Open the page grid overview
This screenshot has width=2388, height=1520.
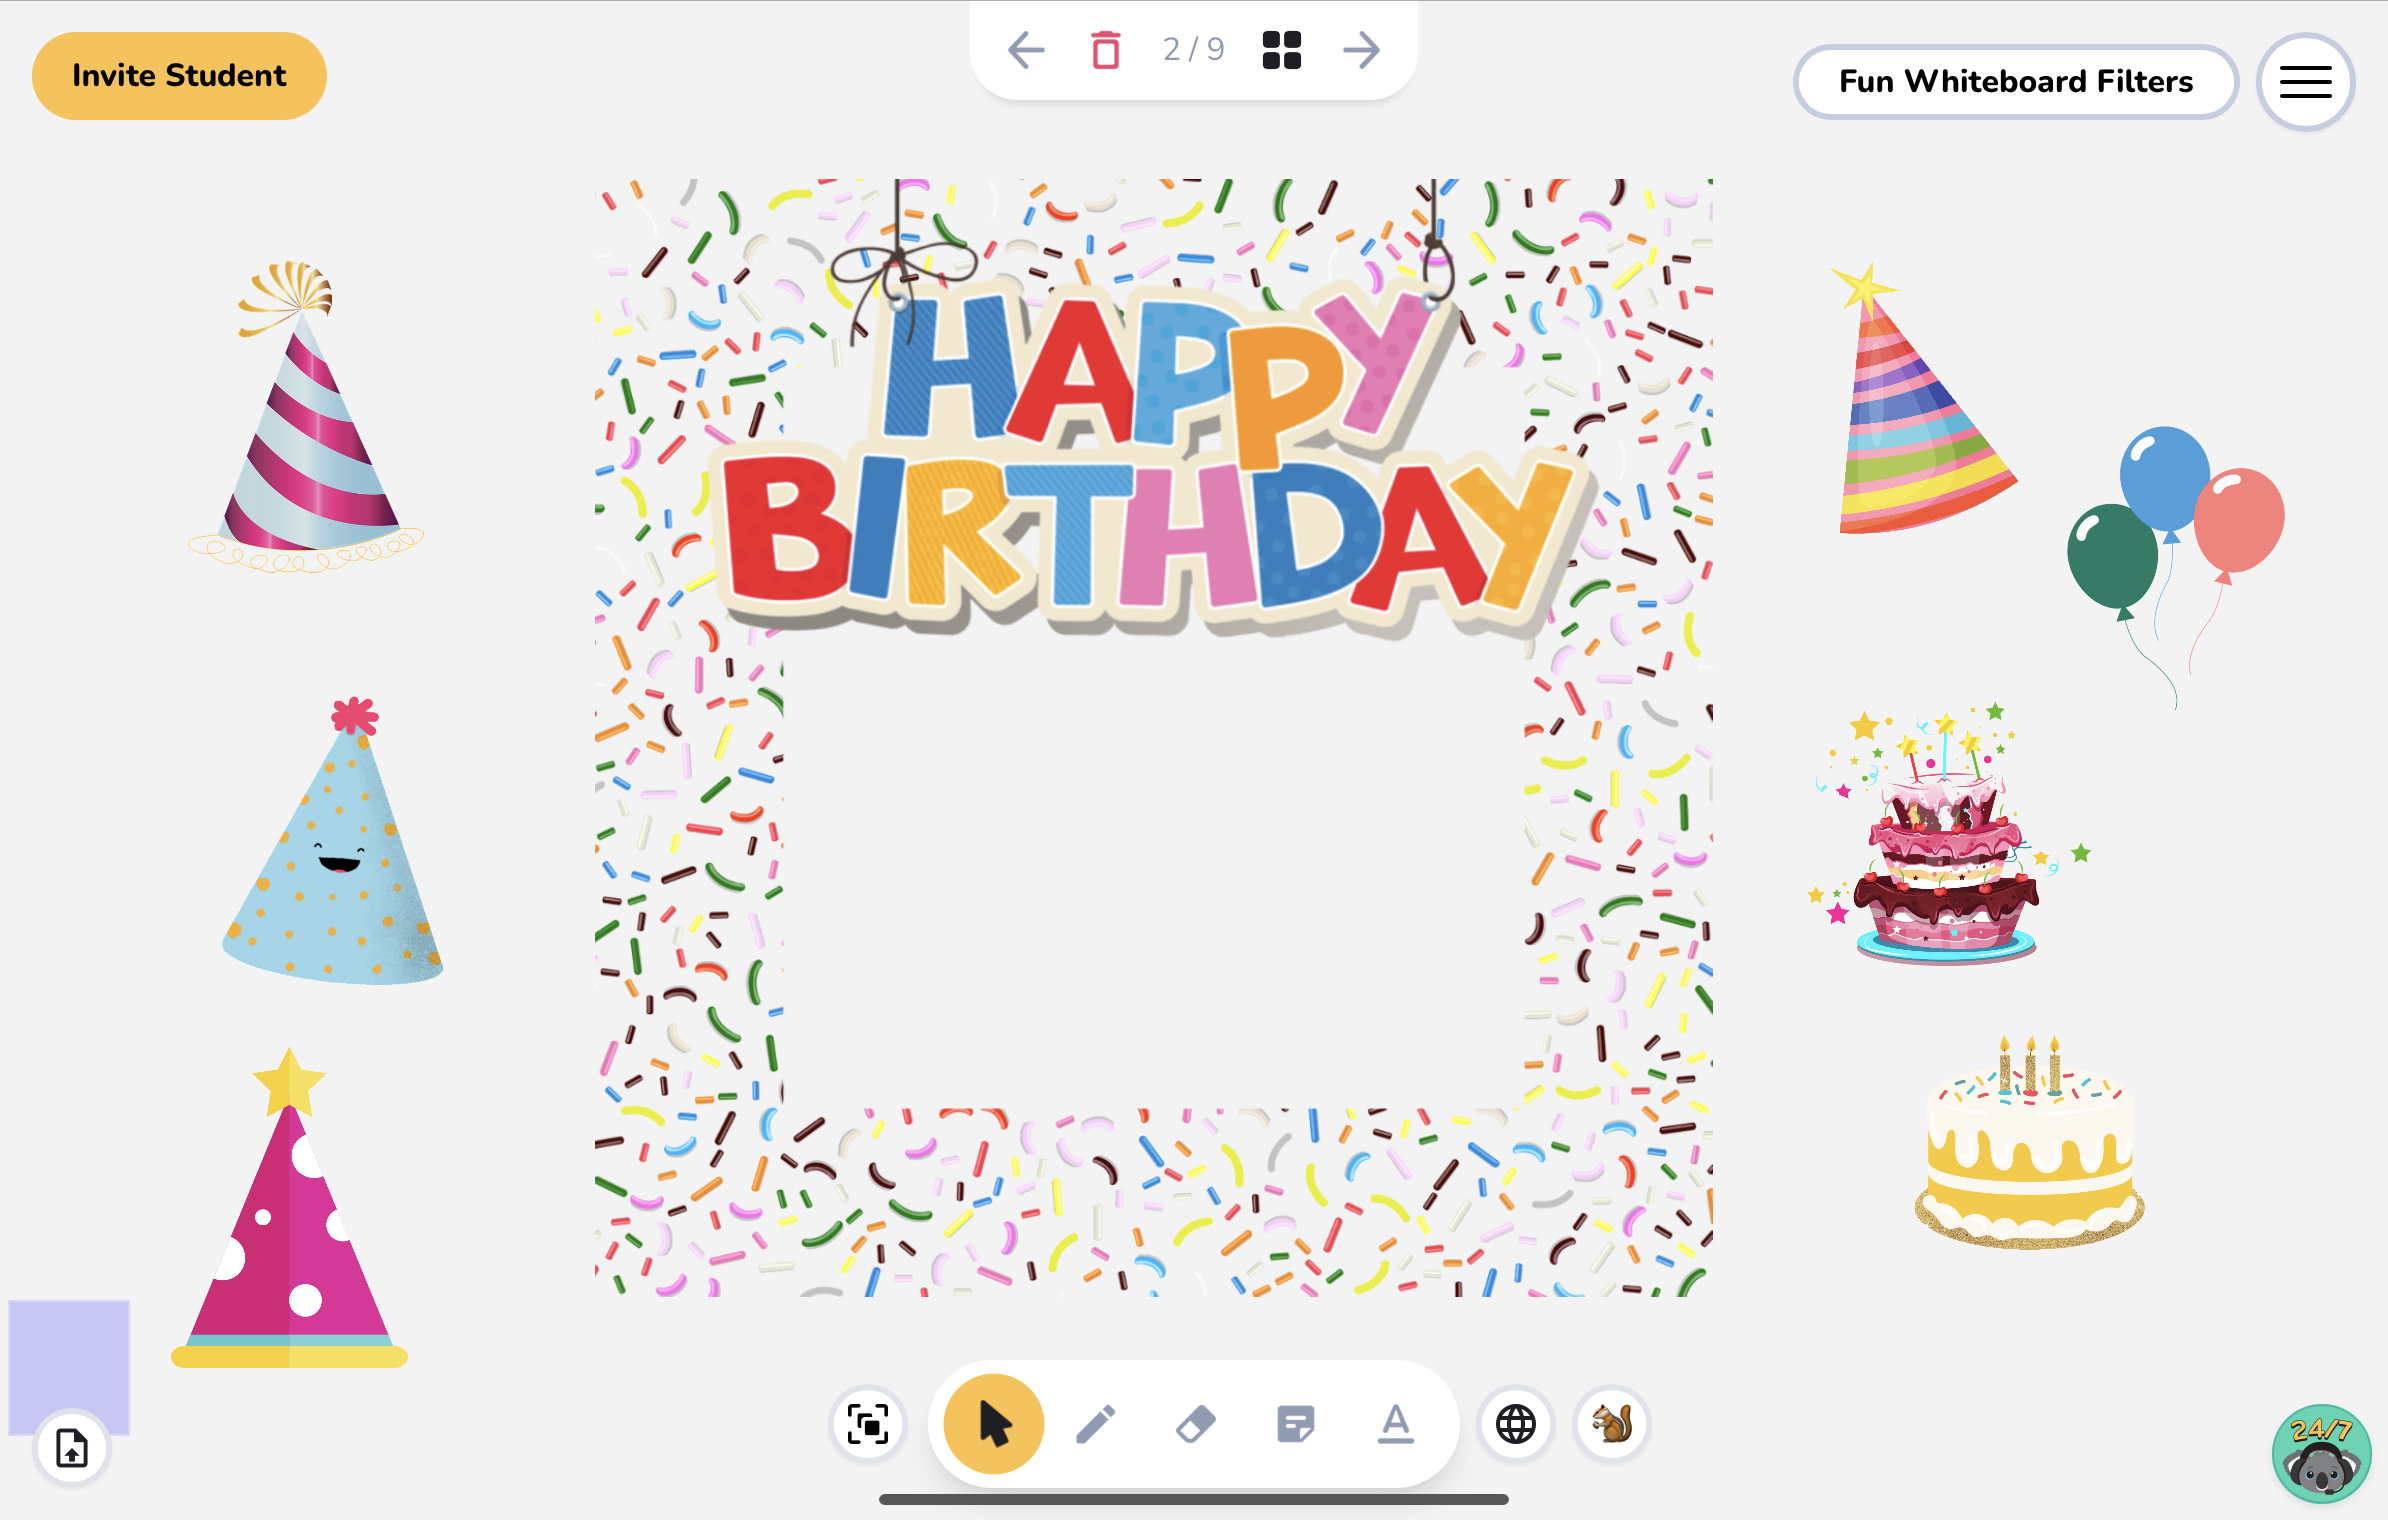[1281, 49]
